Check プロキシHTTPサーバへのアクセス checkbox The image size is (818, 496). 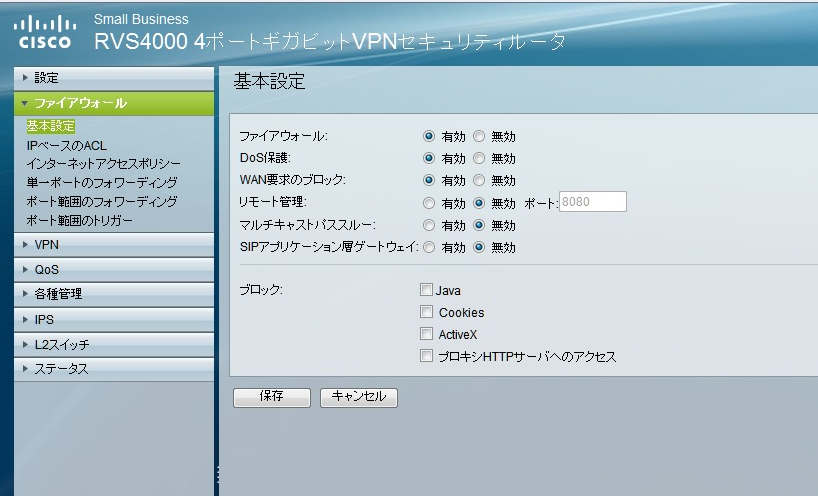[426, 356]
